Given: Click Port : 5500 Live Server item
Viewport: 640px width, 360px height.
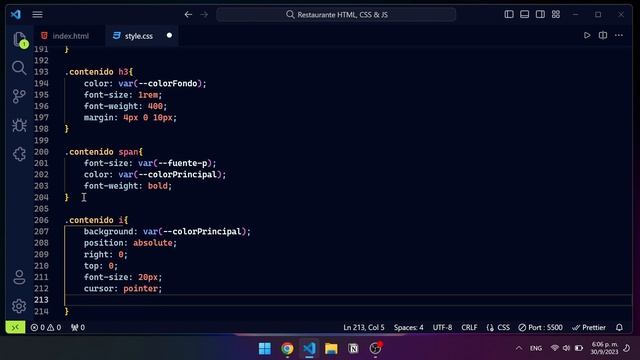Looking at the screenshot, I should tap(540, 327).
